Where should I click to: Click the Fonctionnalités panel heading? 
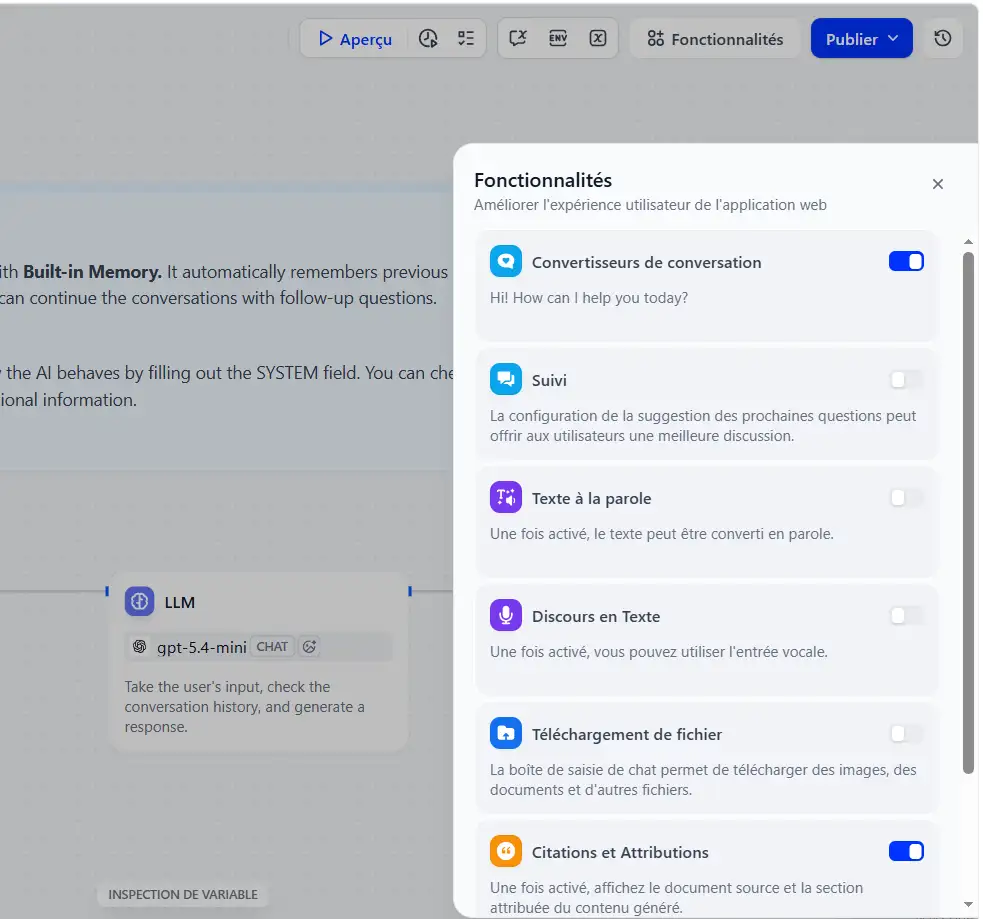[543, 181]
